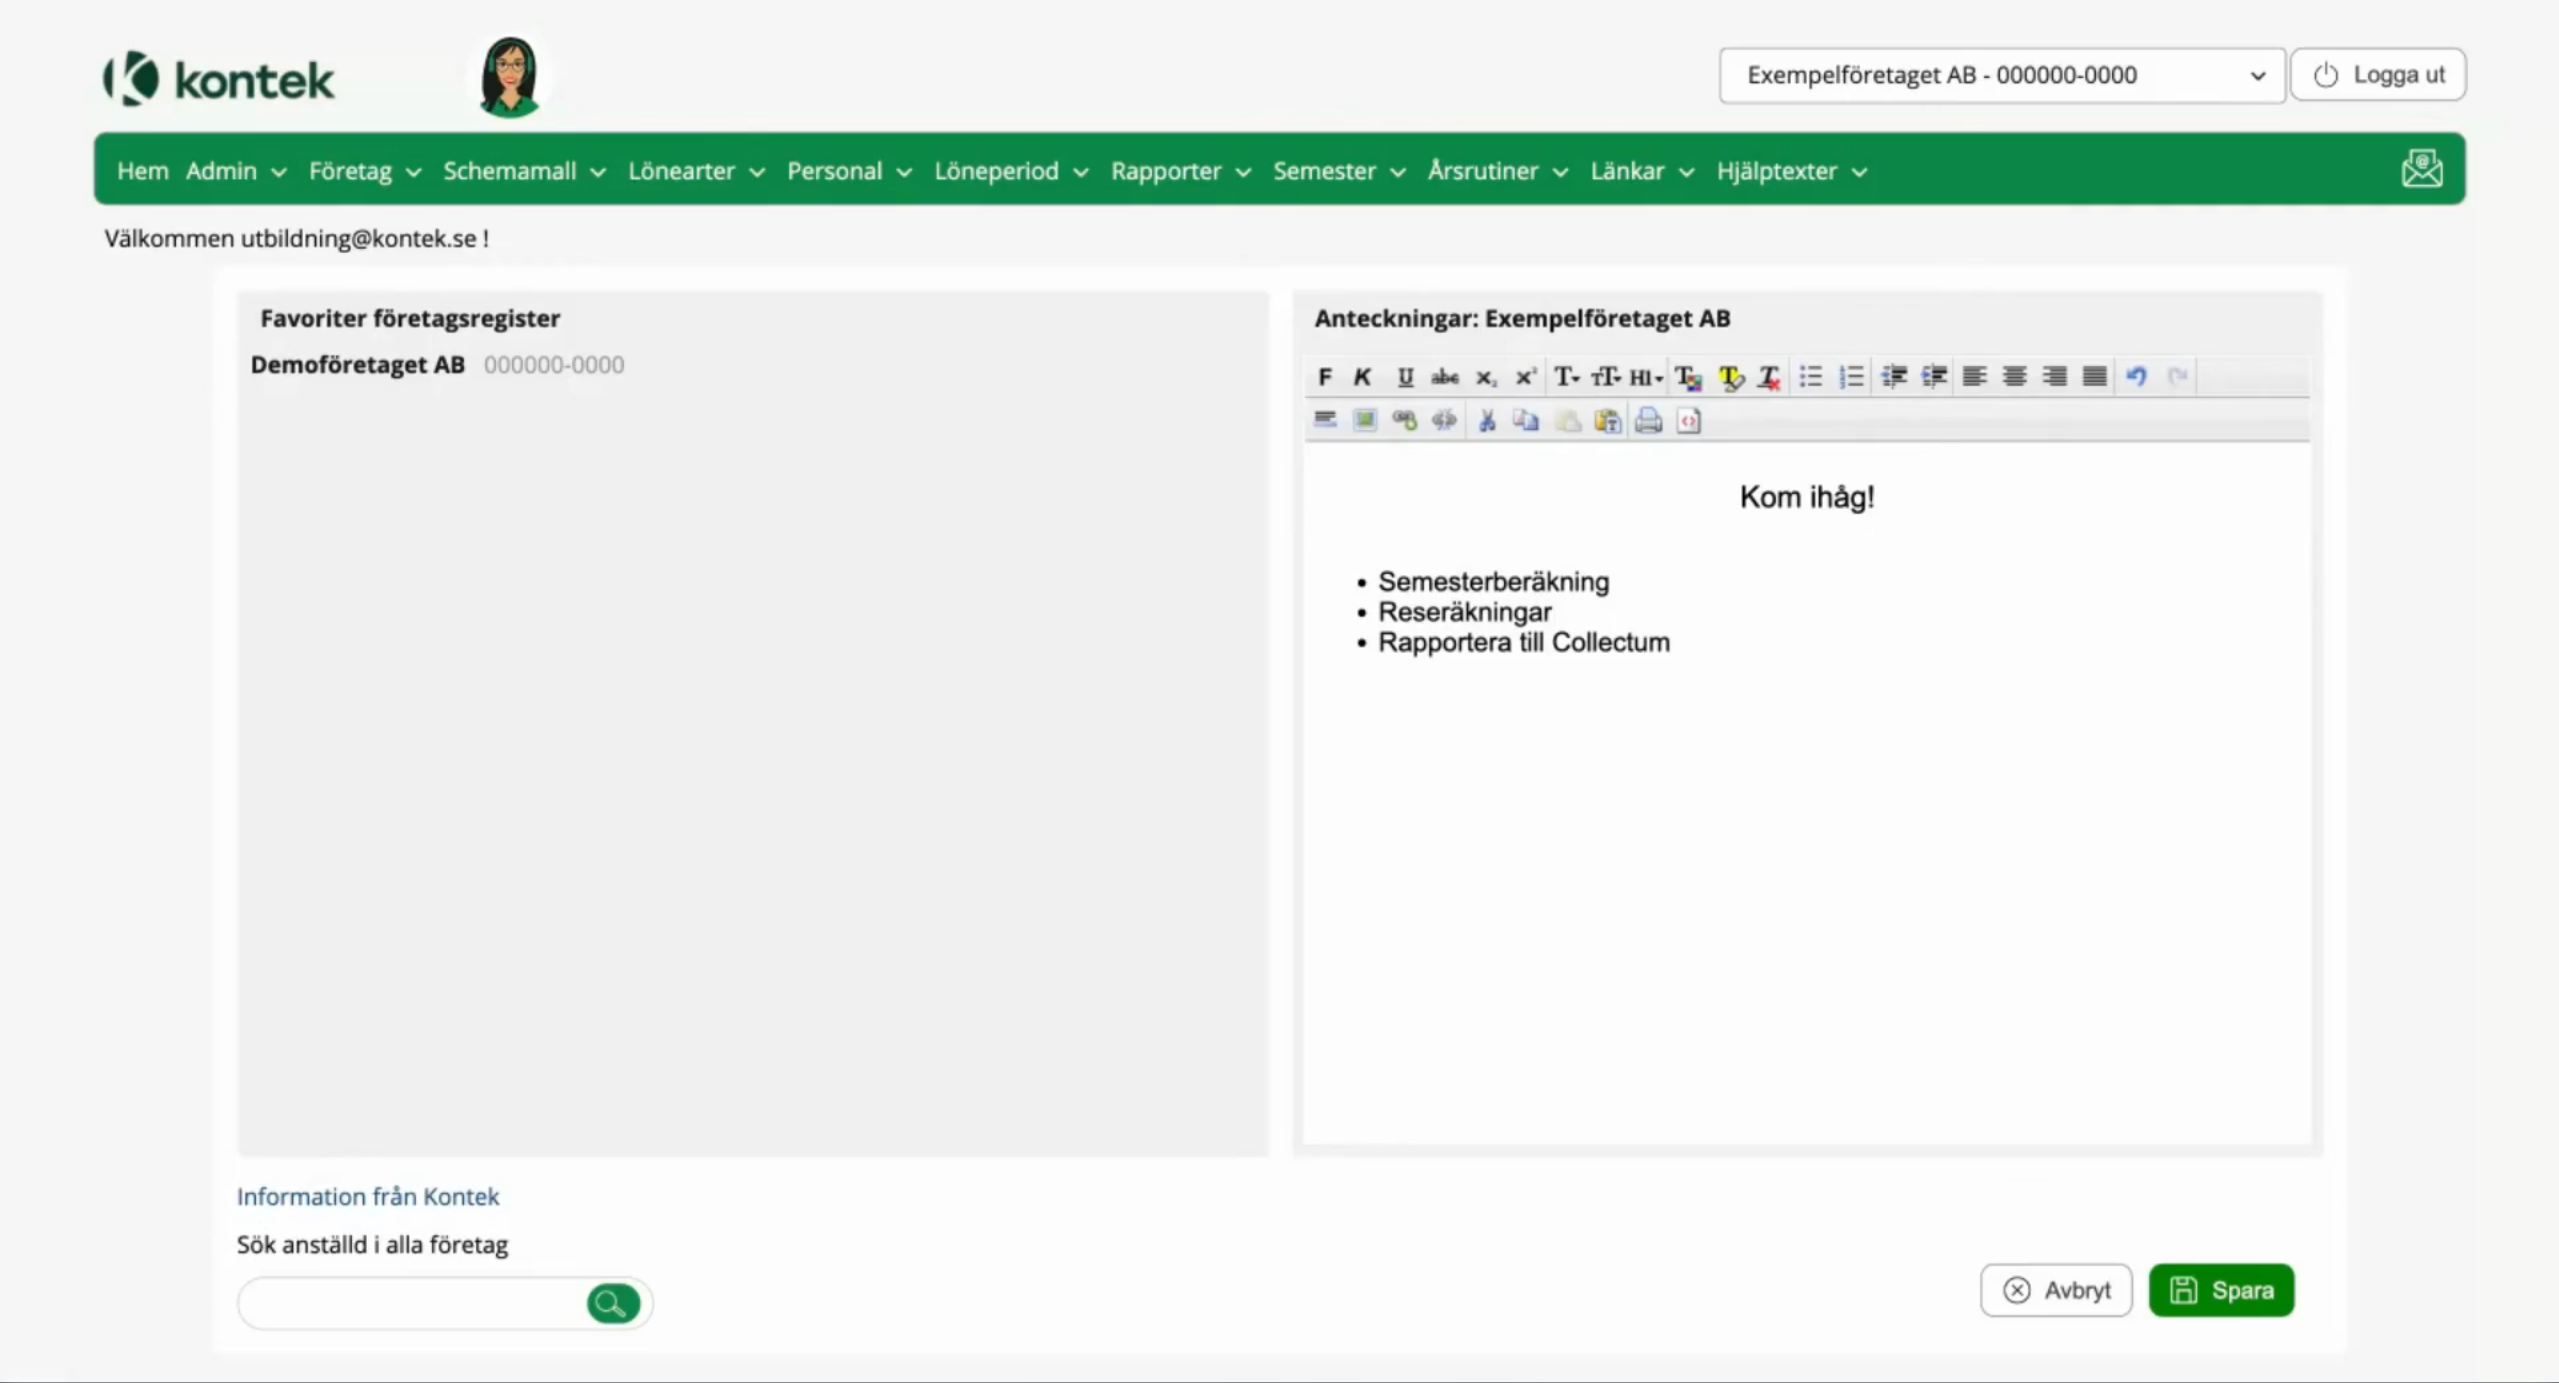Open Information från Kontek link

(367, 1196)
